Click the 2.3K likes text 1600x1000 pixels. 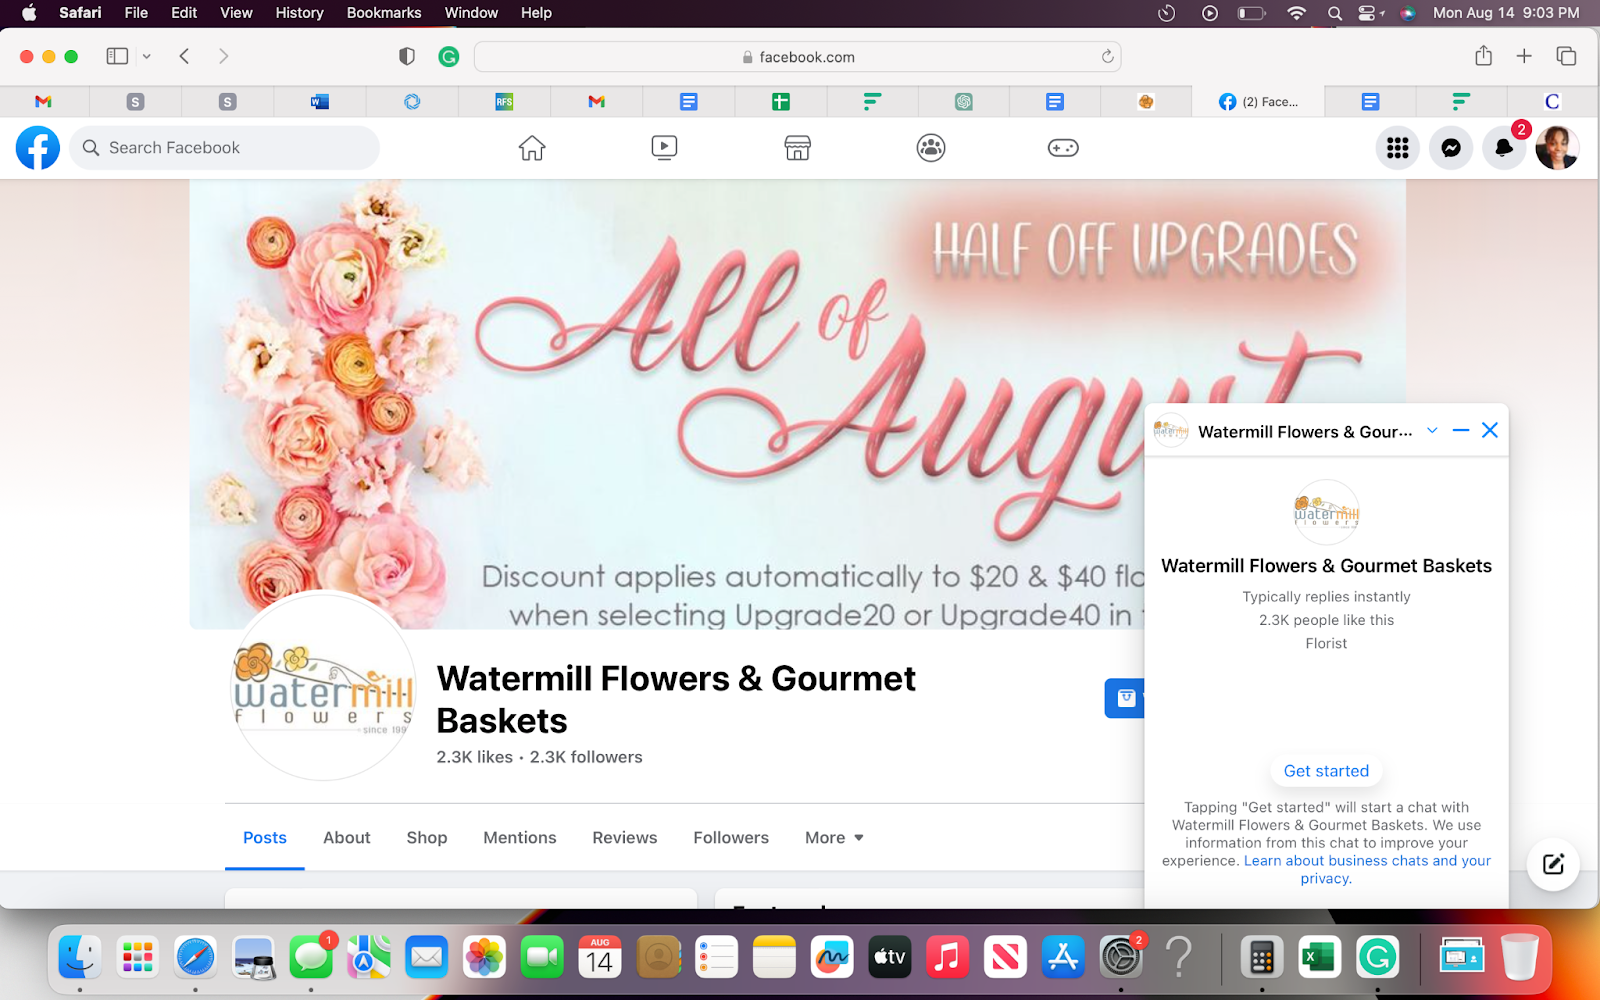pos(475,757)
